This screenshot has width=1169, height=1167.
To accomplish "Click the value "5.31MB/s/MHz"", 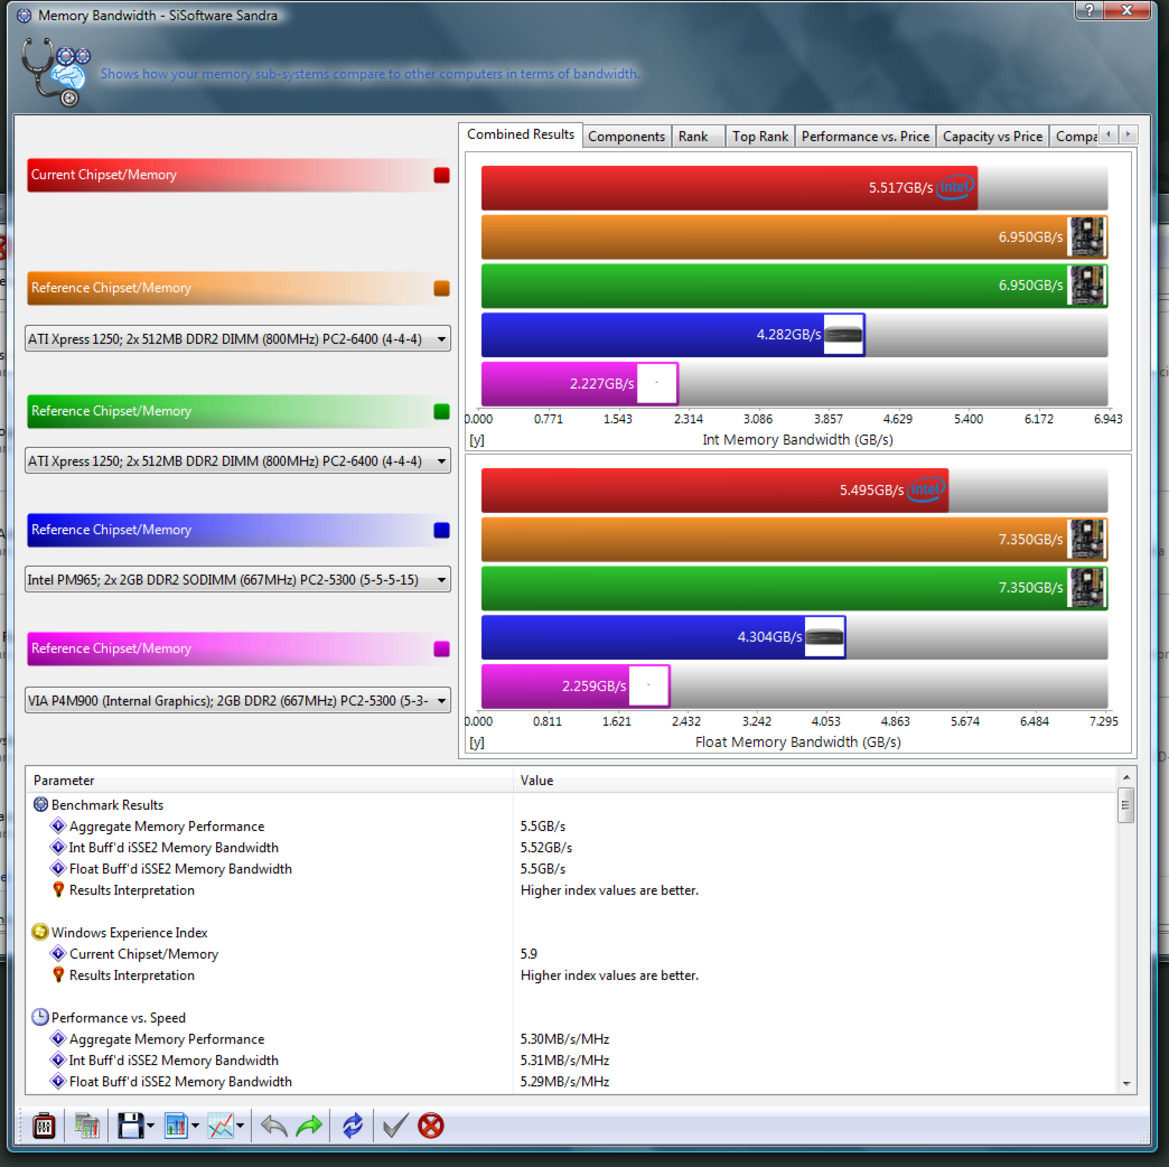I will pyautogui.click(x=564, y=1060).
